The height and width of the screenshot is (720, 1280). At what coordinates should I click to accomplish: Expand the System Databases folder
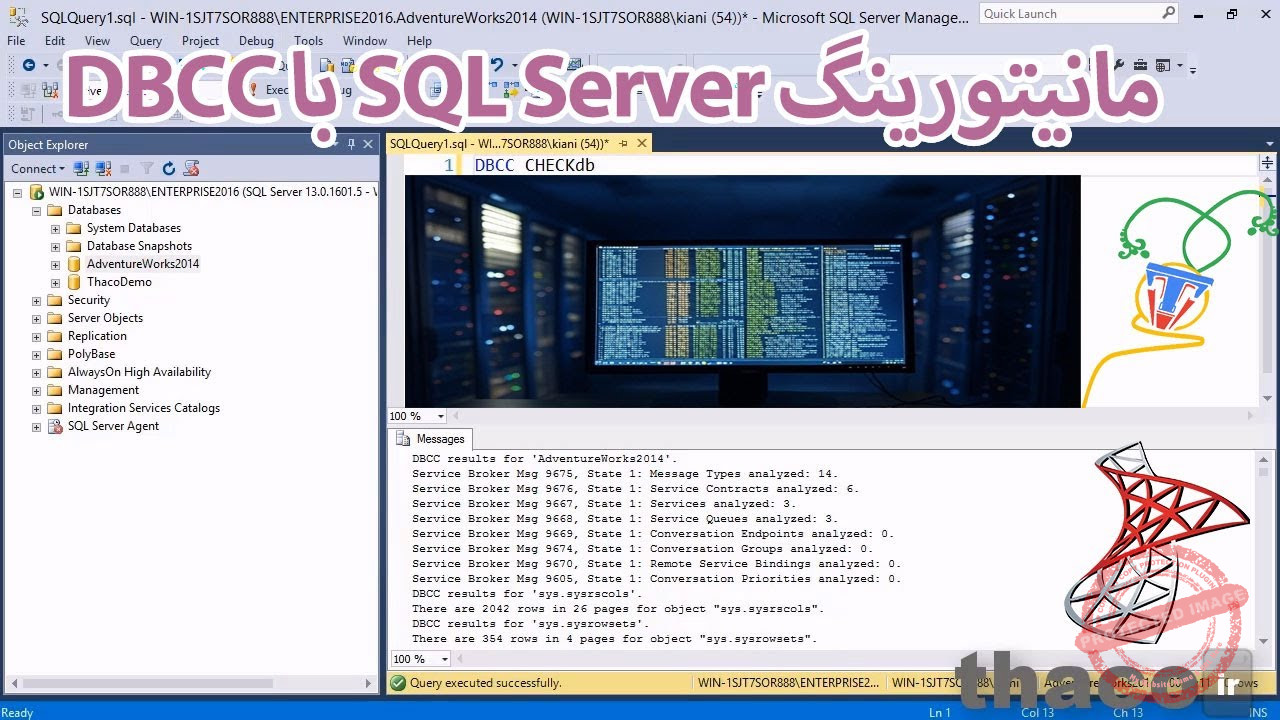[x=56, y=228]
